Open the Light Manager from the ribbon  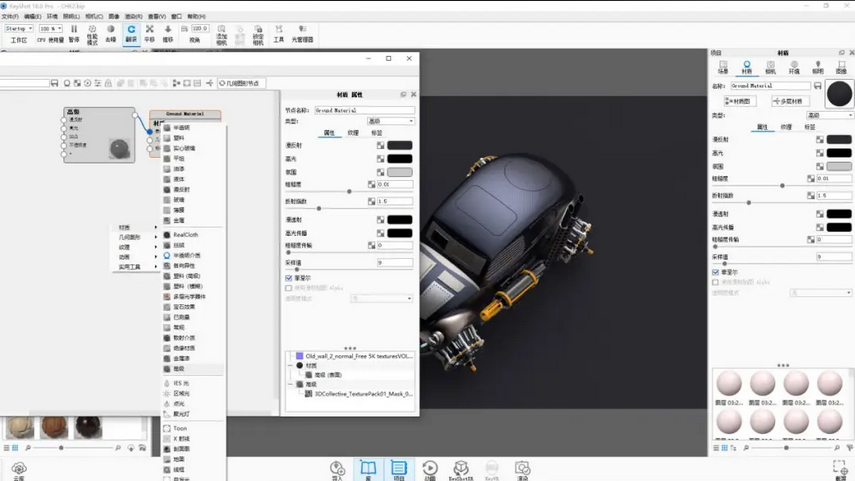tap(302, 34)
